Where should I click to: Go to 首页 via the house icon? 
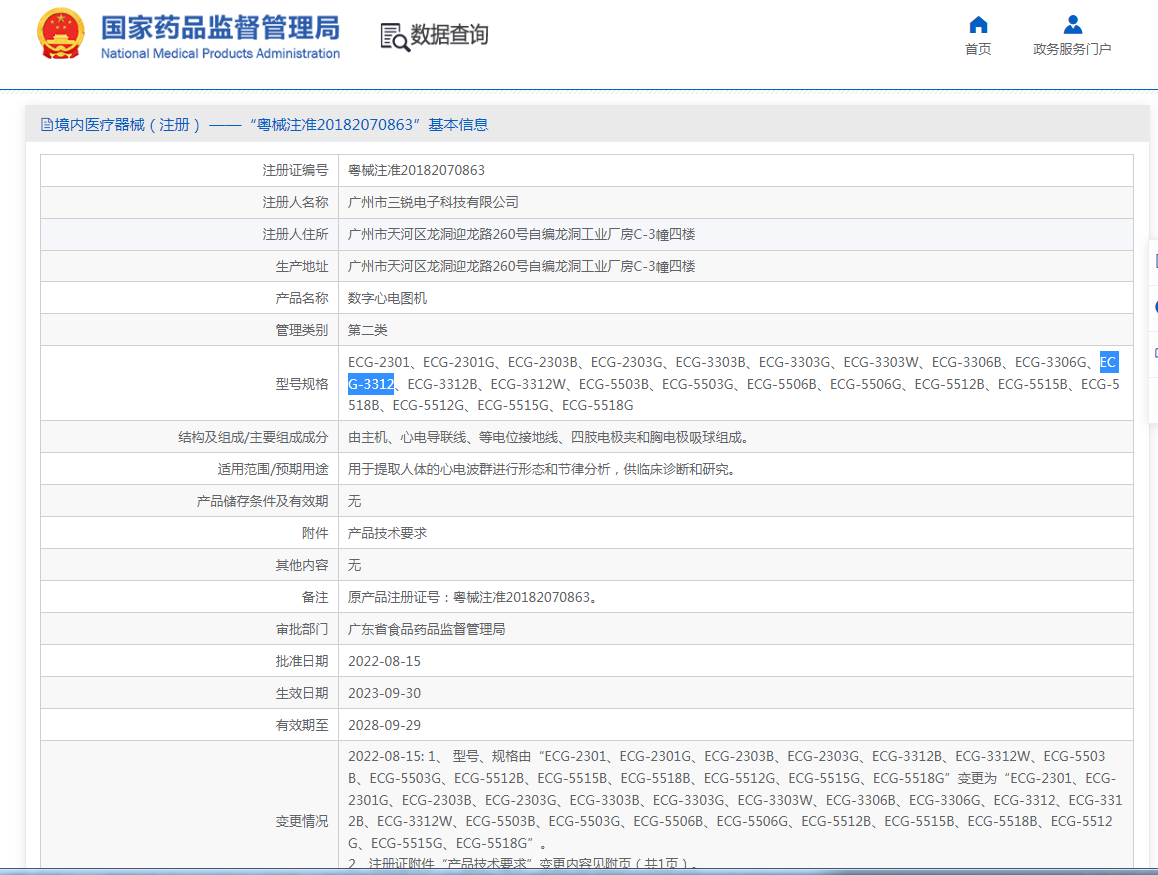pos(978,25)
